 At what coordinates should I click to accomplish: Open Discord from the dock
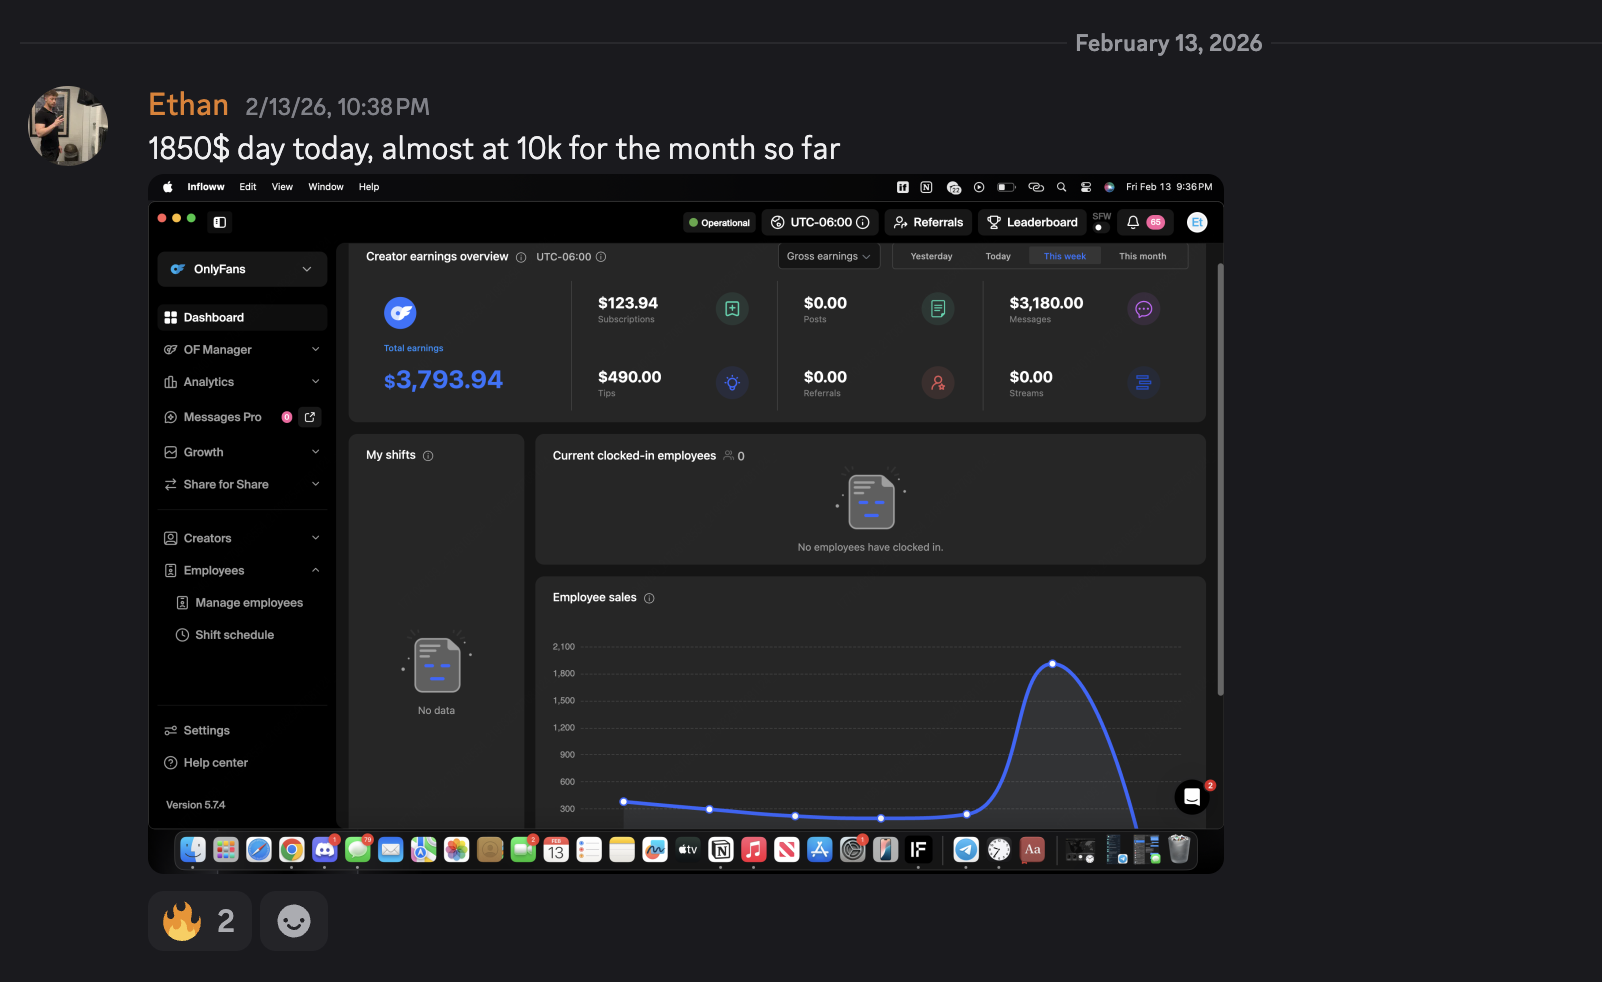[325, 850]
